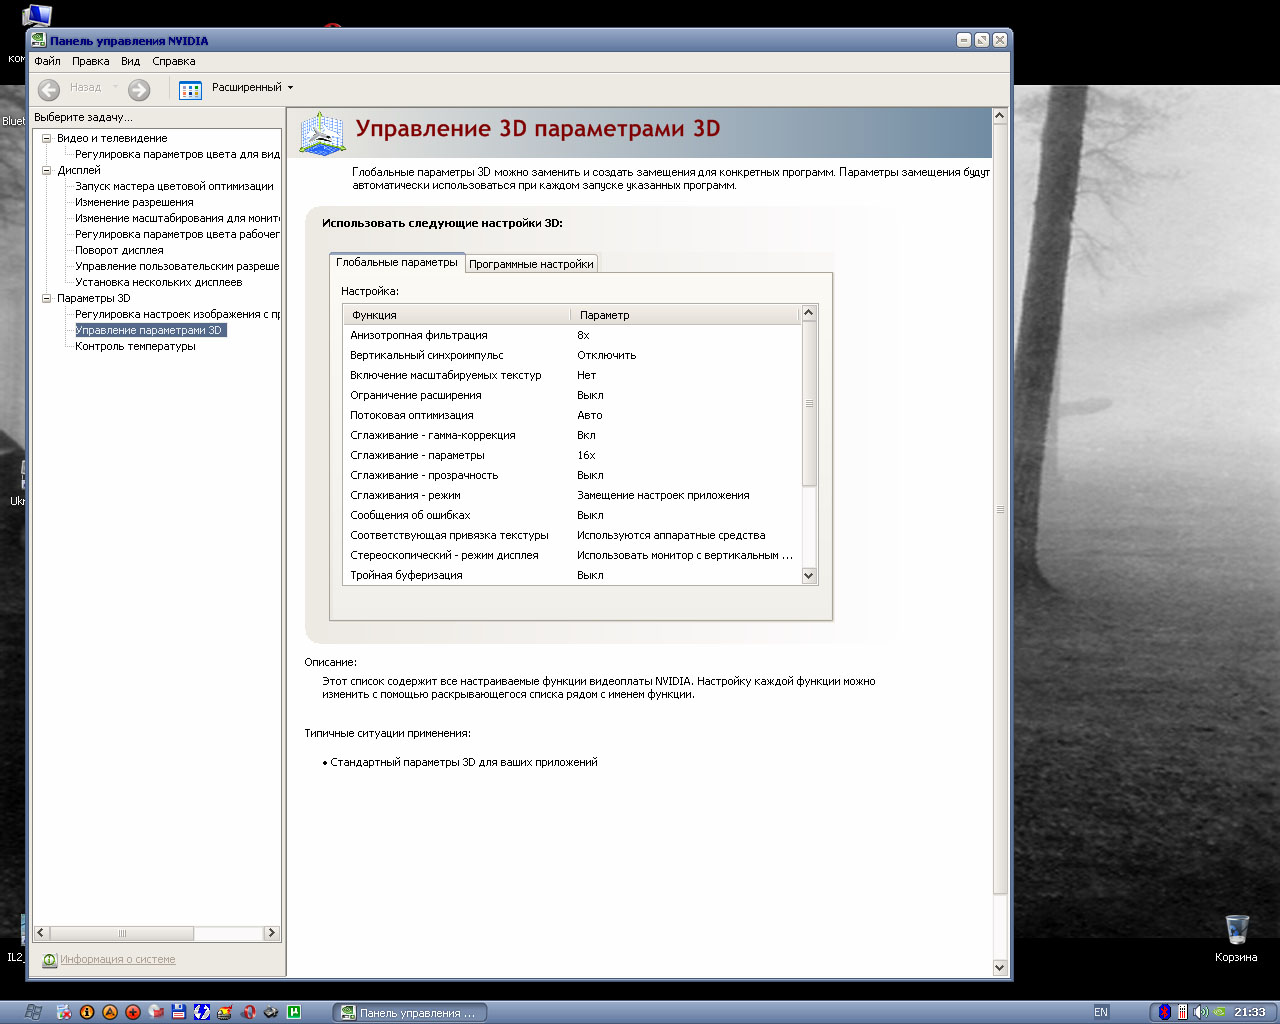This screenshot has height=1024, width=1280.
Task: Click the red plus quick launch icon
Action: [133, 1012]
